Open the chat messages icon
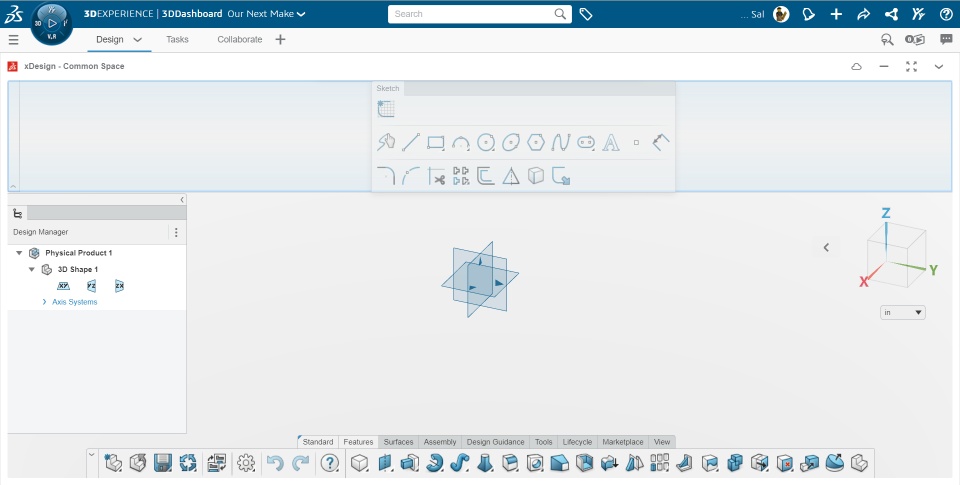 [x=946, y=39]
